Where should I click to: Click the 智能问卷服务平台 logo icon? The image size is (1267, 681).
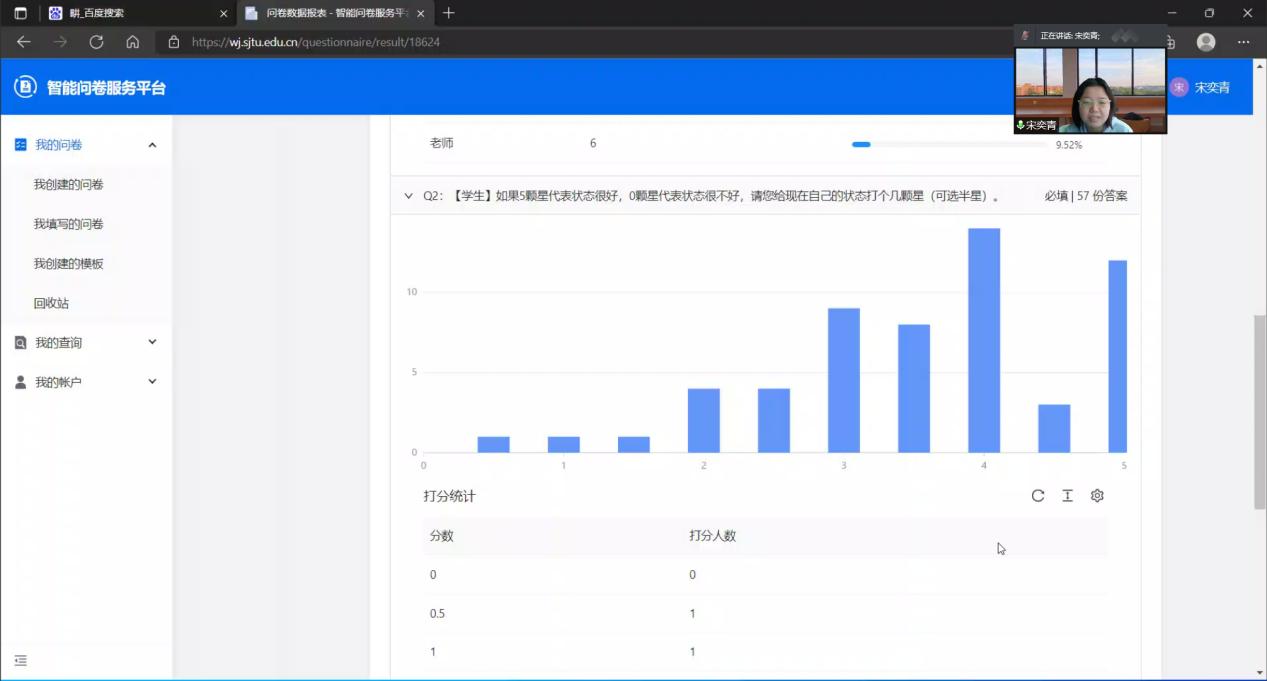pos(25,87)
